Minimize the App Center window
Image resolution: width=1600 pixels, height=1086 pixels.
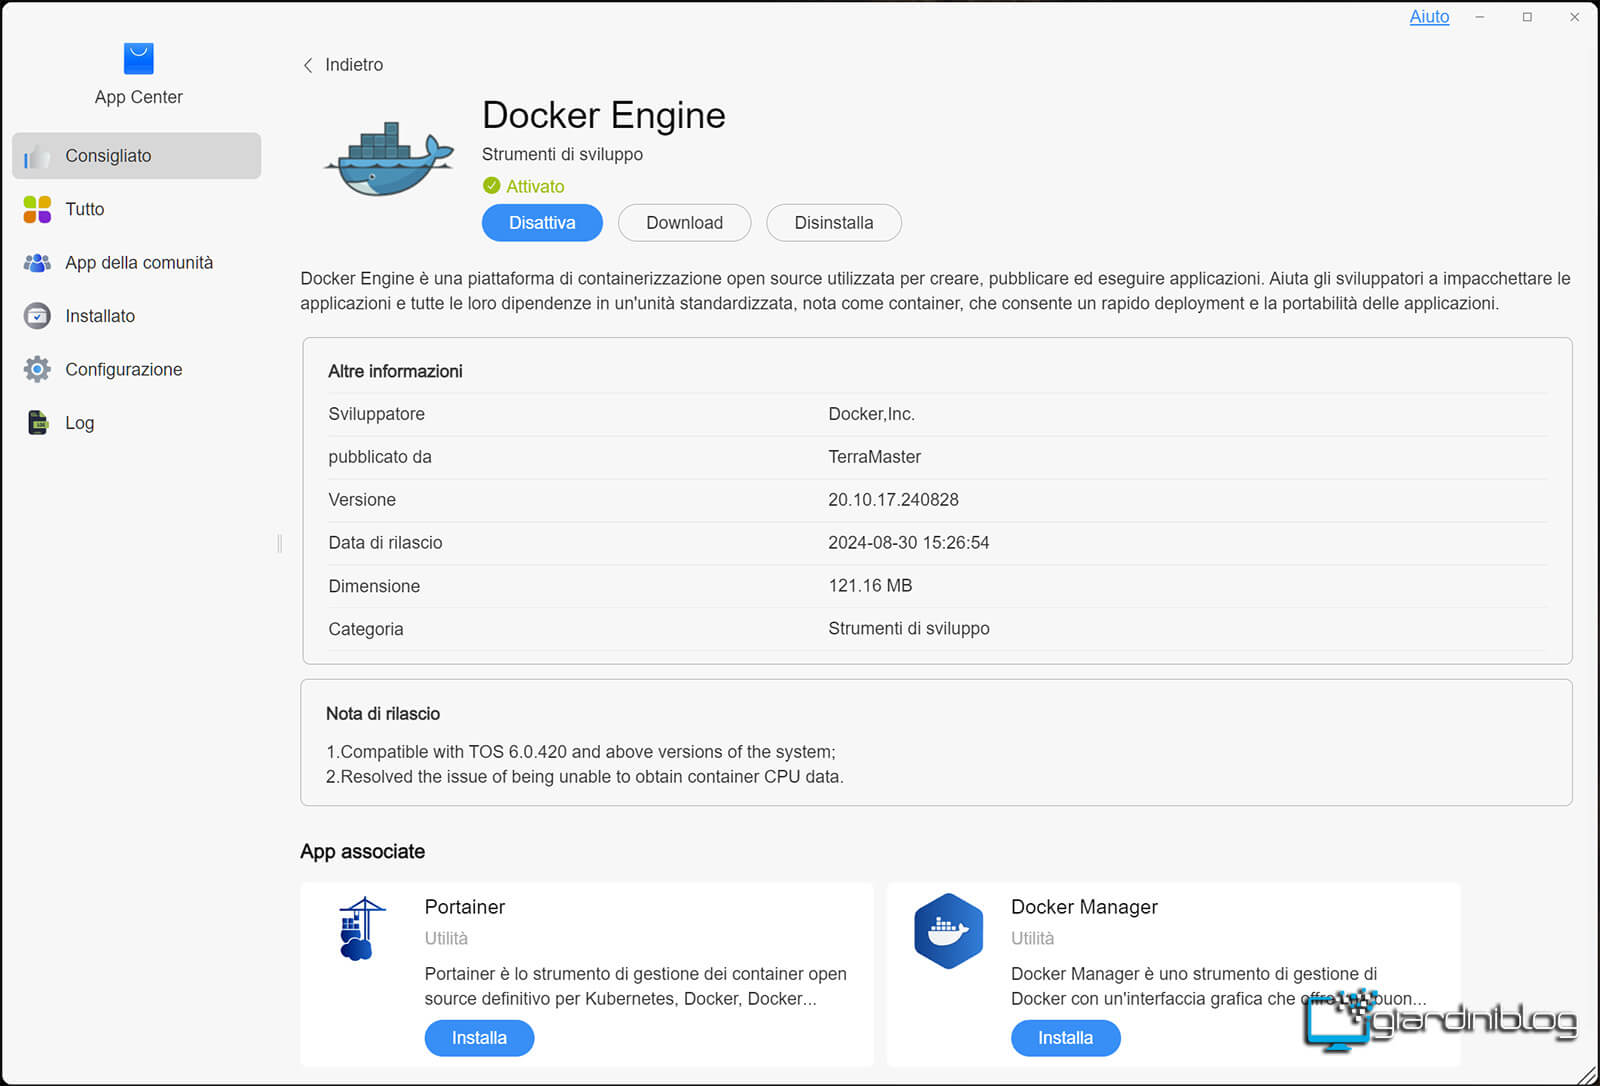tap(1480, 17)
